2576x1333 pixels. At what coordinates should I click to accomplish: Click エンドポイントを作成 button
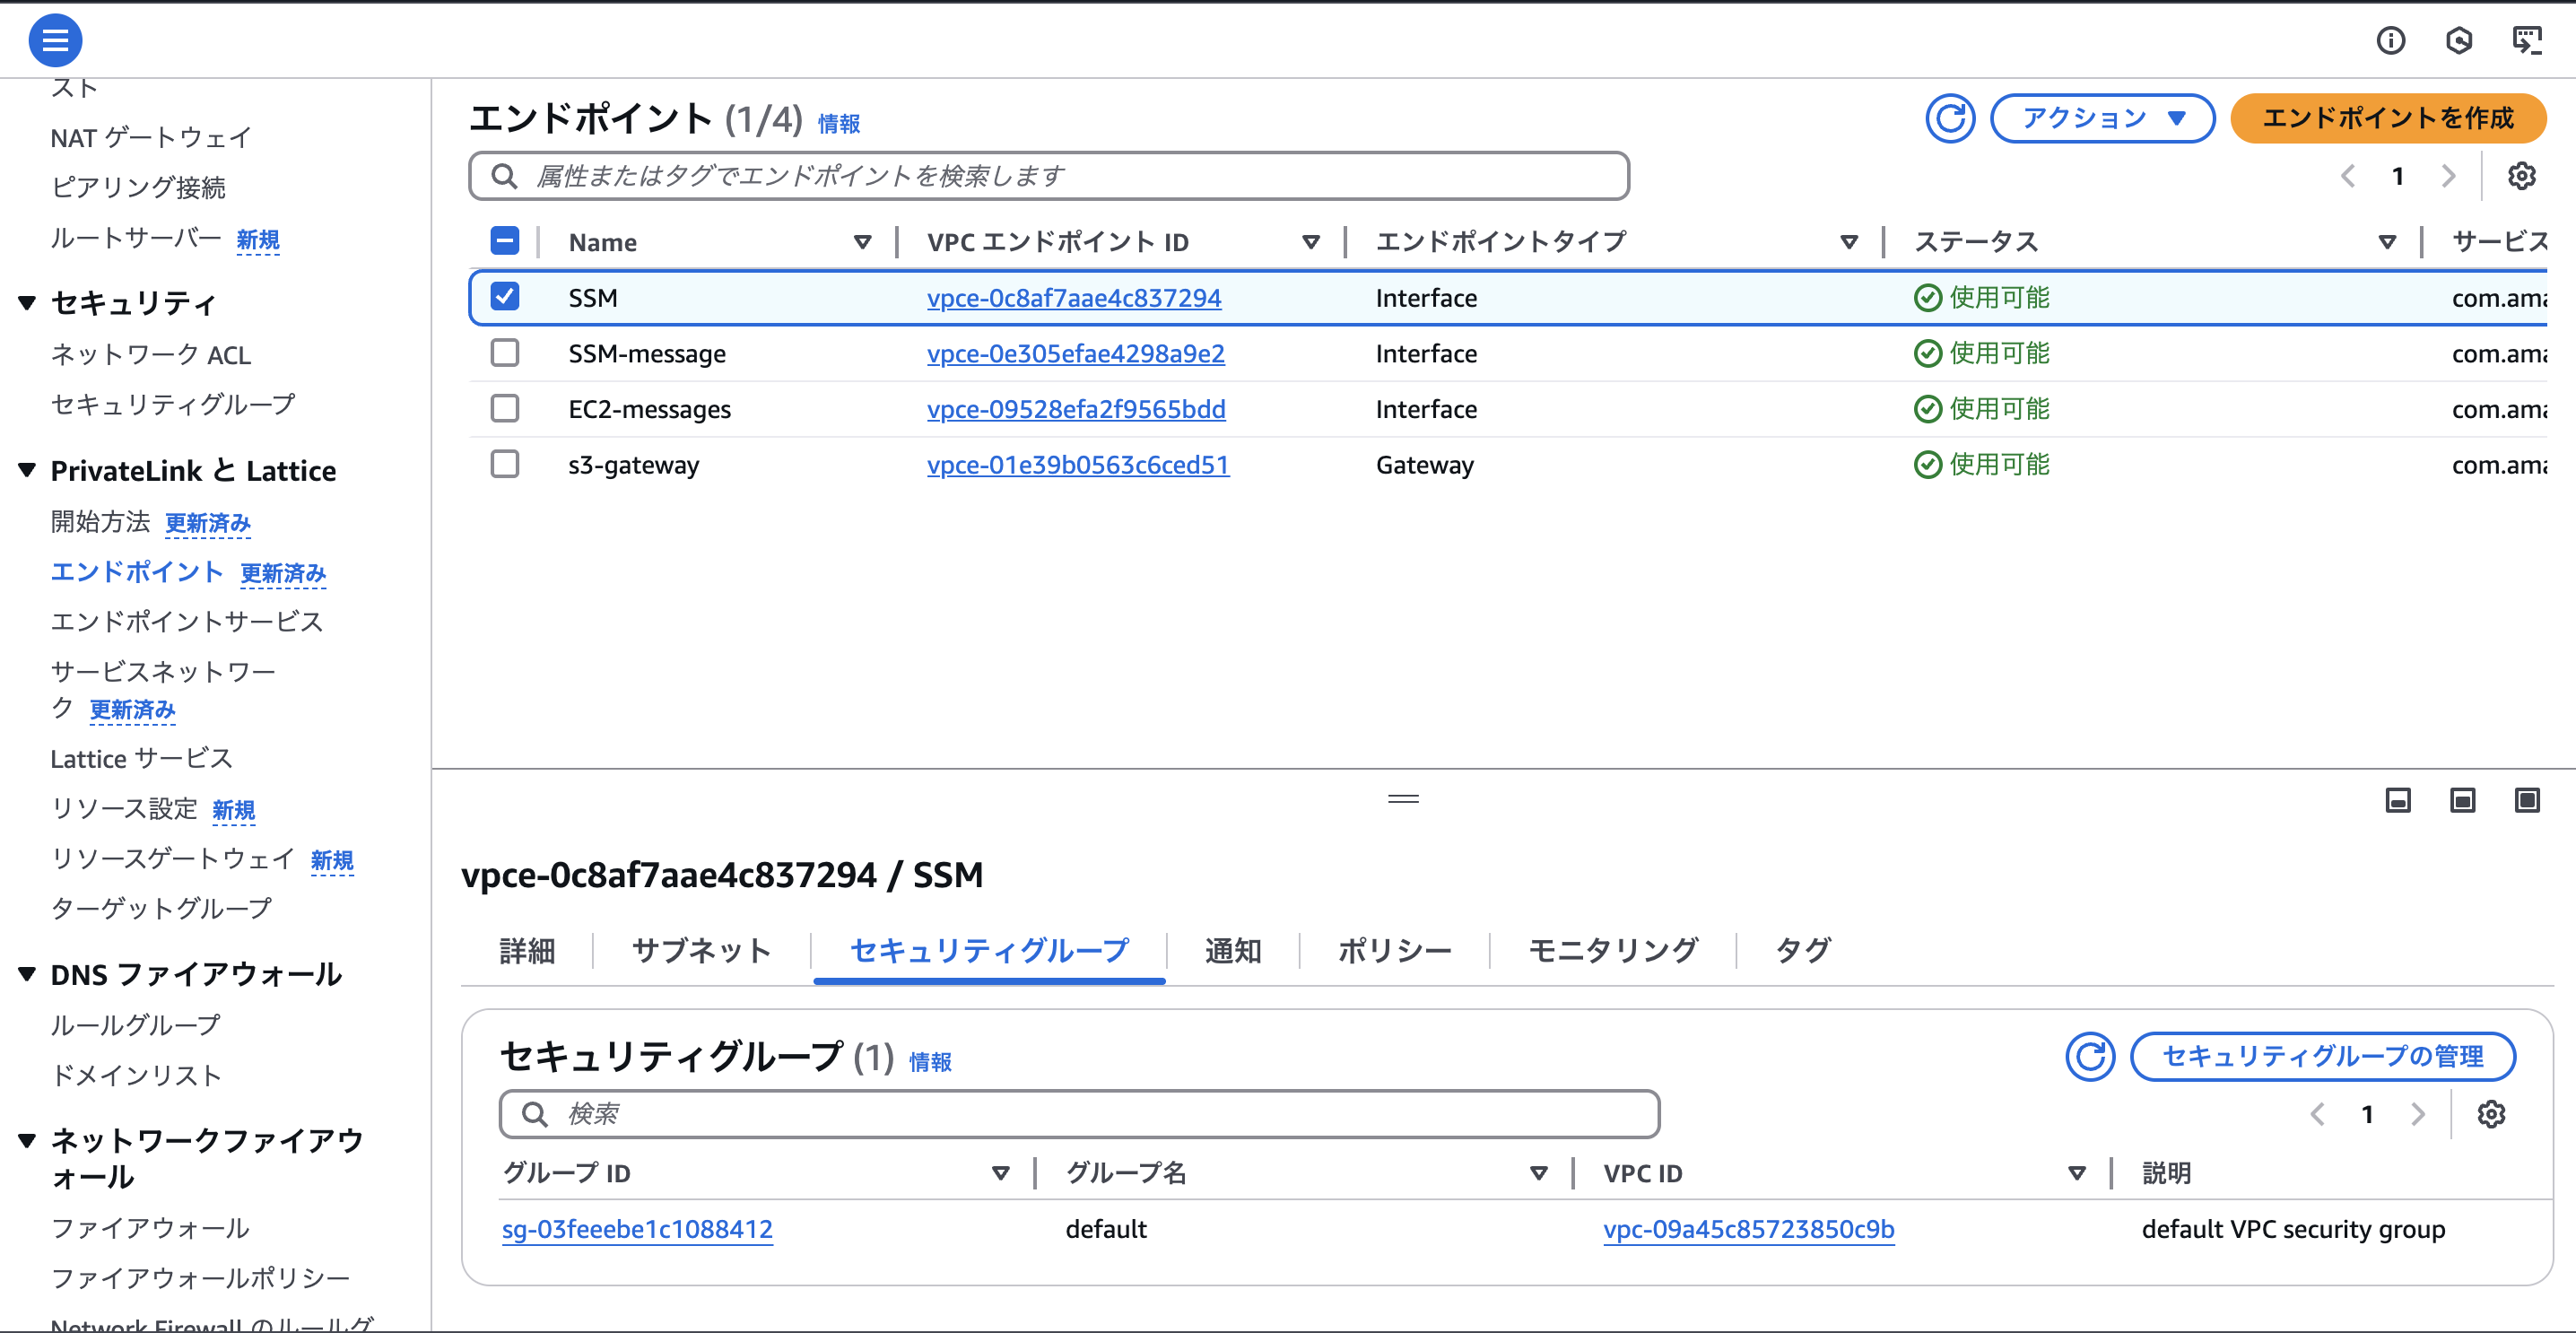(x=2387, y=119)
